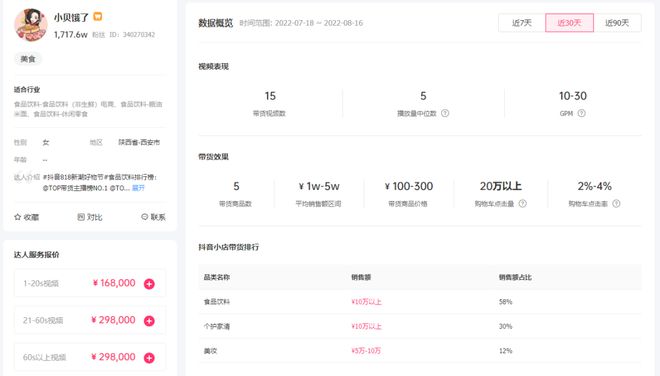
Task: Switch to 近90天 time range
Action: [617, 23]
